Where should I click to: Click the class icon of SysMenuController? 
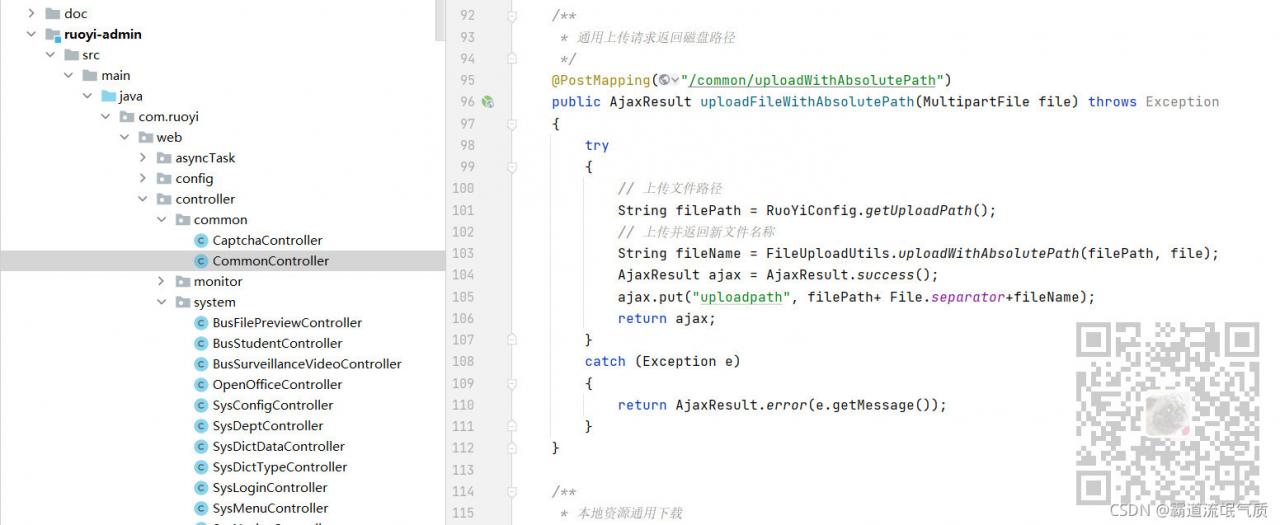point(201,508)
